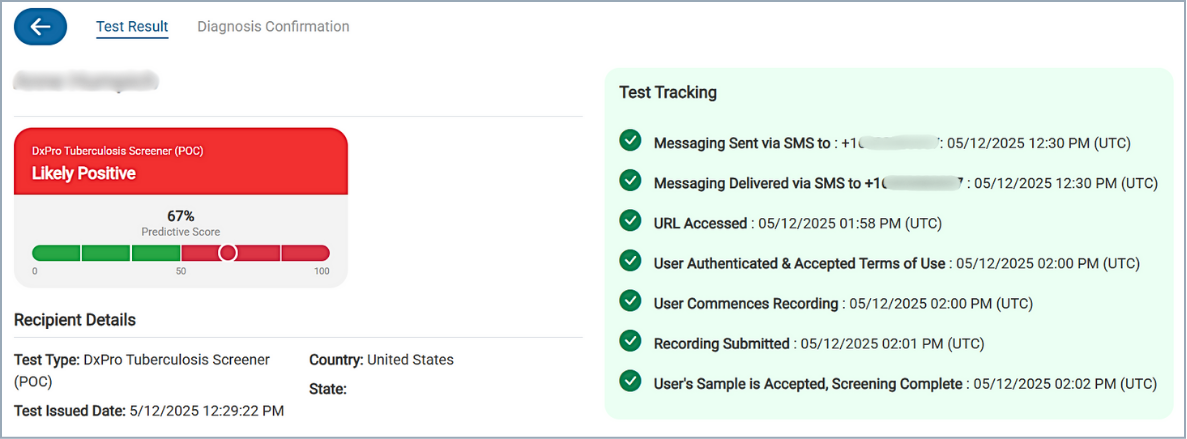1187x439 pixels.
Task: Select the Country: United States text
Action: (382, 360)
